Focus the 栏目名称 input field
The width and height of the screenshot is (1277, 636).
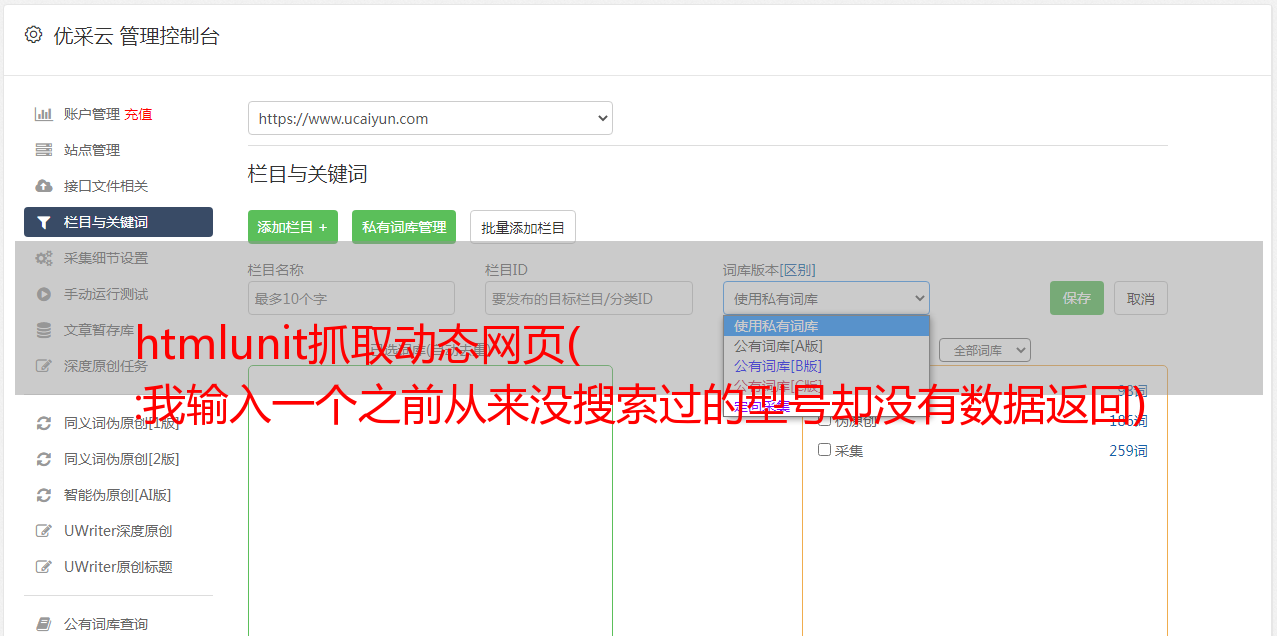(x=351, y=298)
